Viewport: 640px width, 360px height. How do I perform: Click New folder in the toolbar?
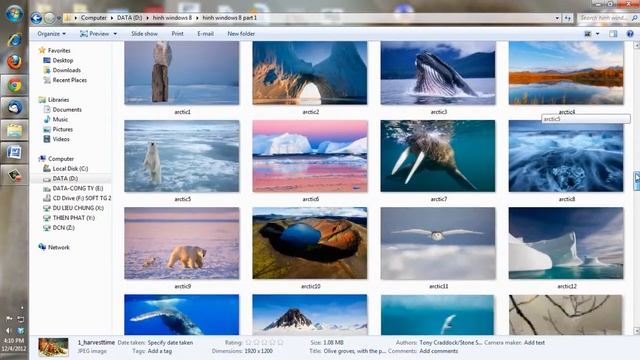tap(241, 34)
